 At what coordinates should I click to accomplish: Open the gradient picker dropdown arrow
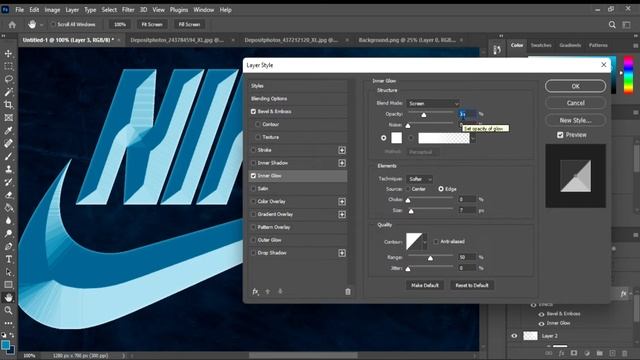[473, 138]
